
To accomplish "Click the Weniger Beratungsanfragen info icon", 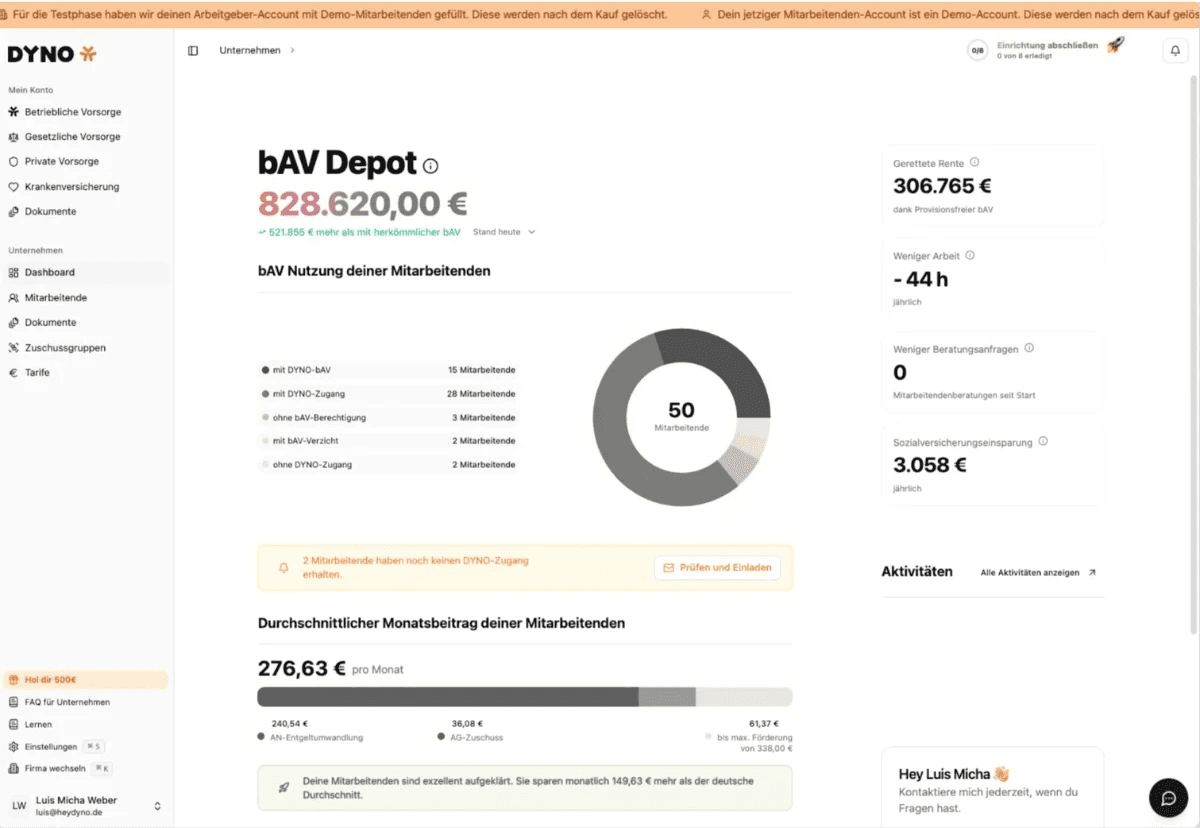I will tap(1029, 348).
